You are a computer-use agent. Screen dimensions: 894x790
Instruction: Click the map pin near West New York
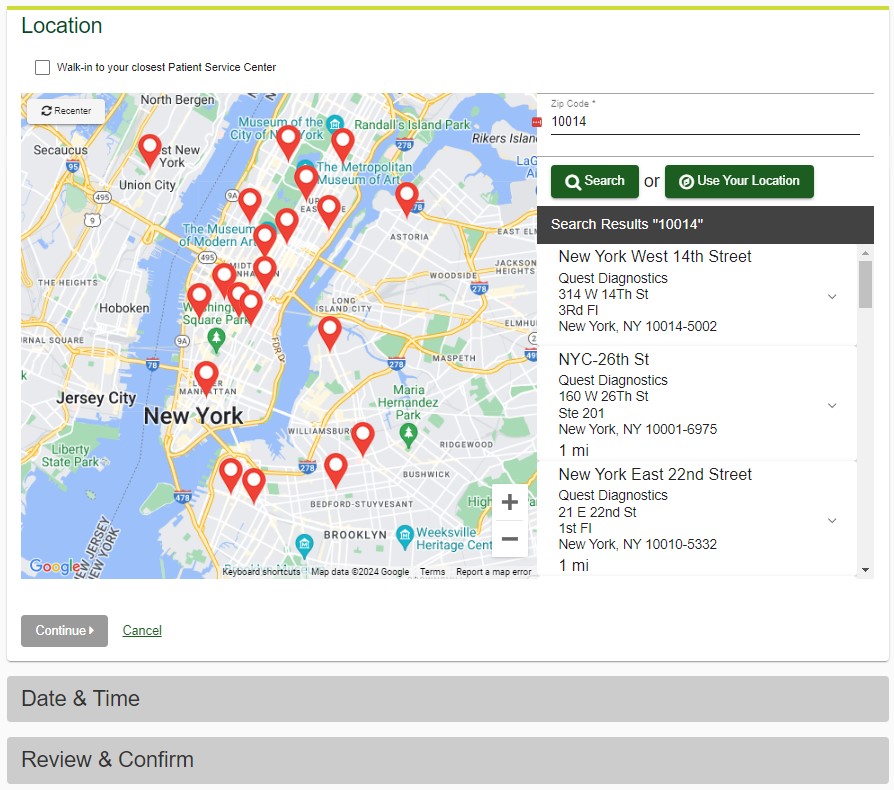click(x=149, y=150)
